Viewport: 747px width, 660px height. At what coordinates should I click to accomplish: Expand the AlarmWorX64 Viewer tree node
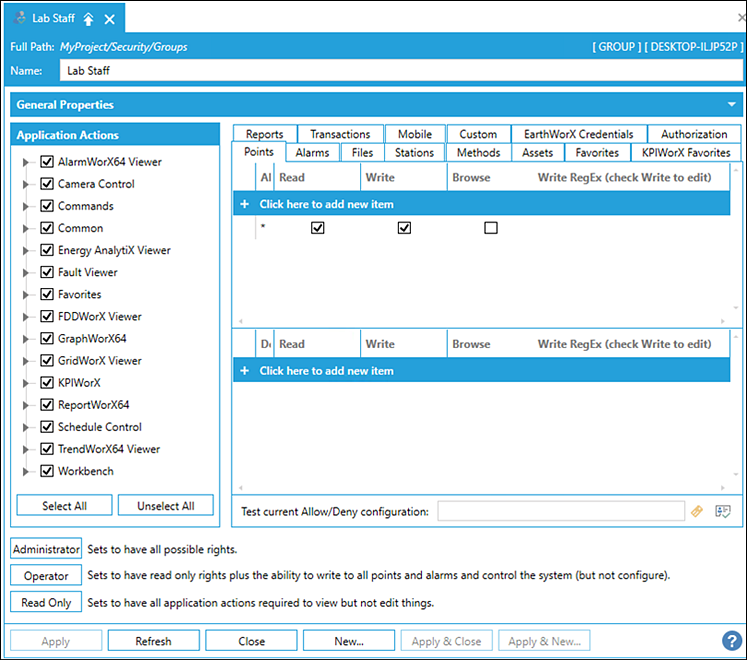click(x=25, y=162)
